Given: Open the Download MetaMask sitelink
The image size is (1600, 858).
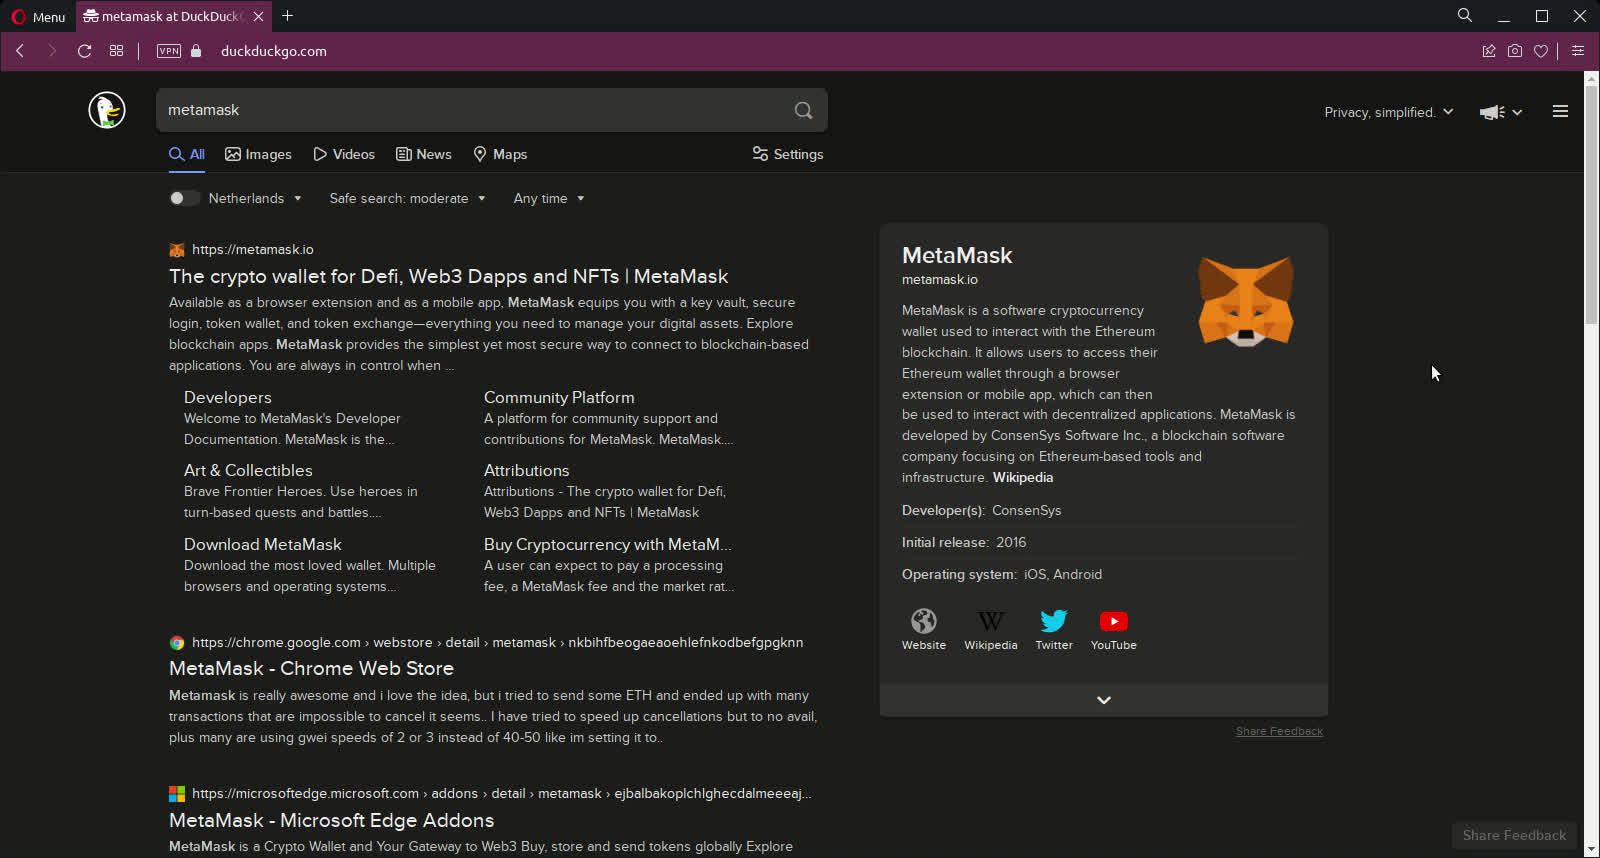Looking at the screenshot, I should [263, 544].
